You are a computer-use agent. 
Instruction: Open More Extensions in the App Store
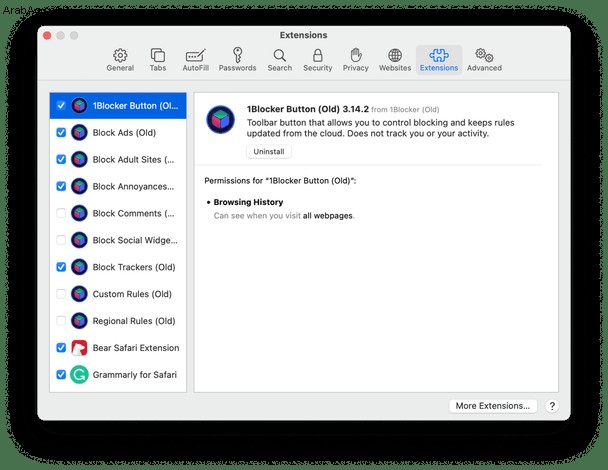(x=493, y=406)
